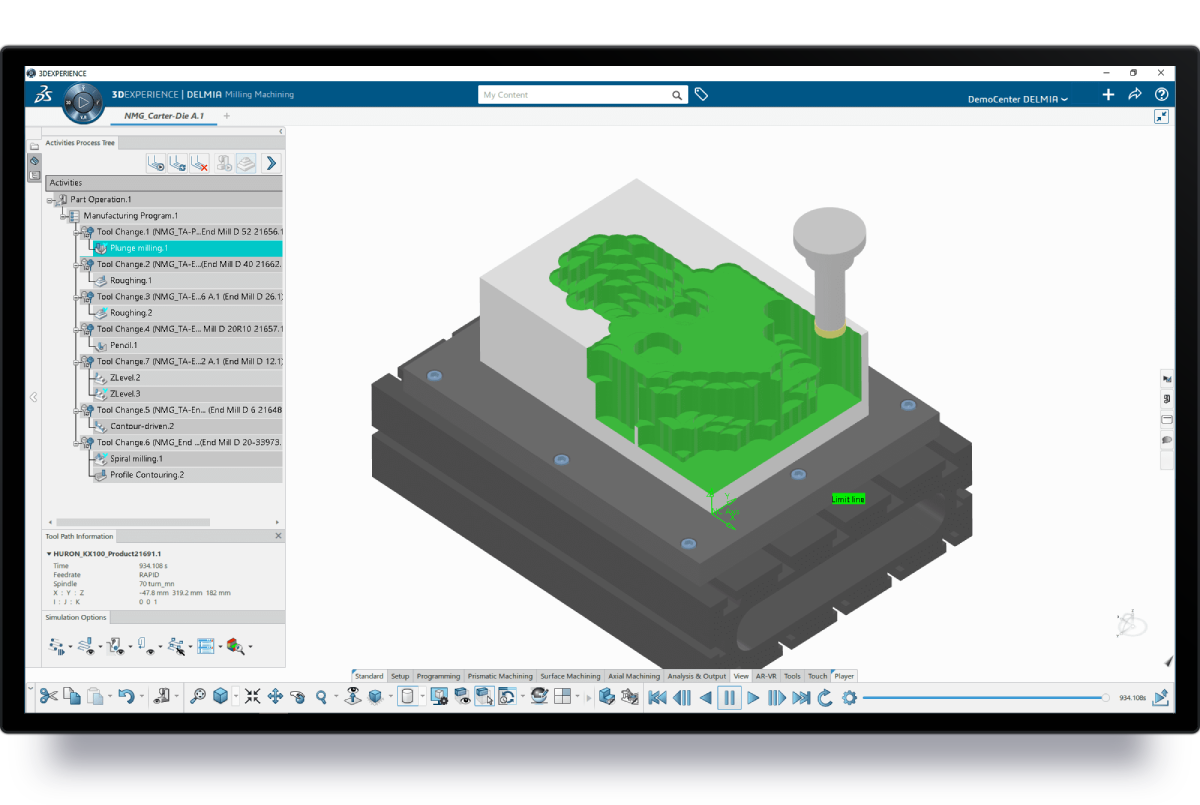The width and height of the screenshot is (1200, 805).
Task: Collapse the Tool Change.1 node
Action: point(77,232)
